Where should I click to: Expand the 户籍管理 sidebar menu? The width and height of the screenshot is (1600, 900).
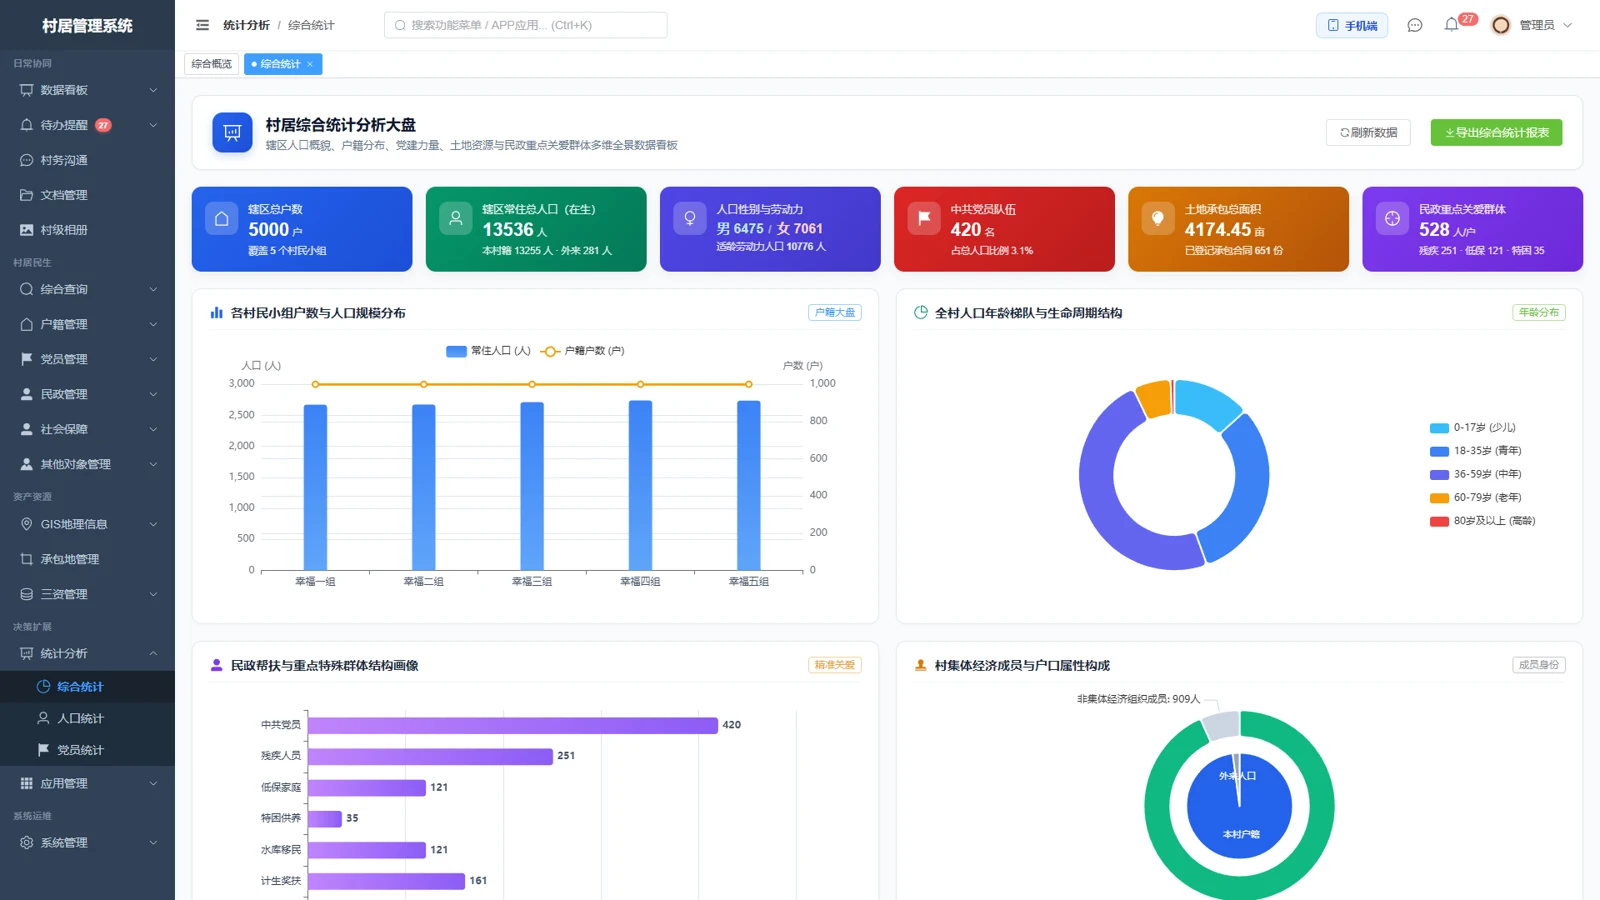point(87,324)
